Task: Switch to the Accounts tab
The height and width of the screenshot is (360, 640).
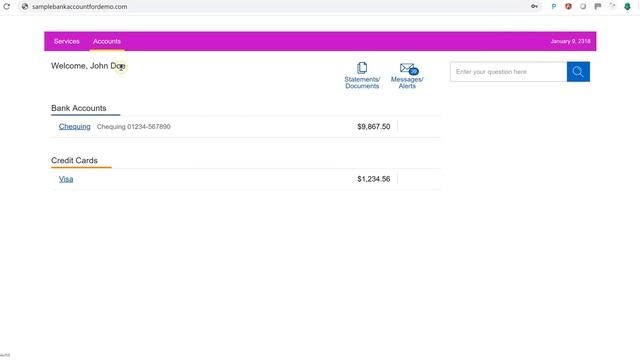Action: (x=107, y=41)
